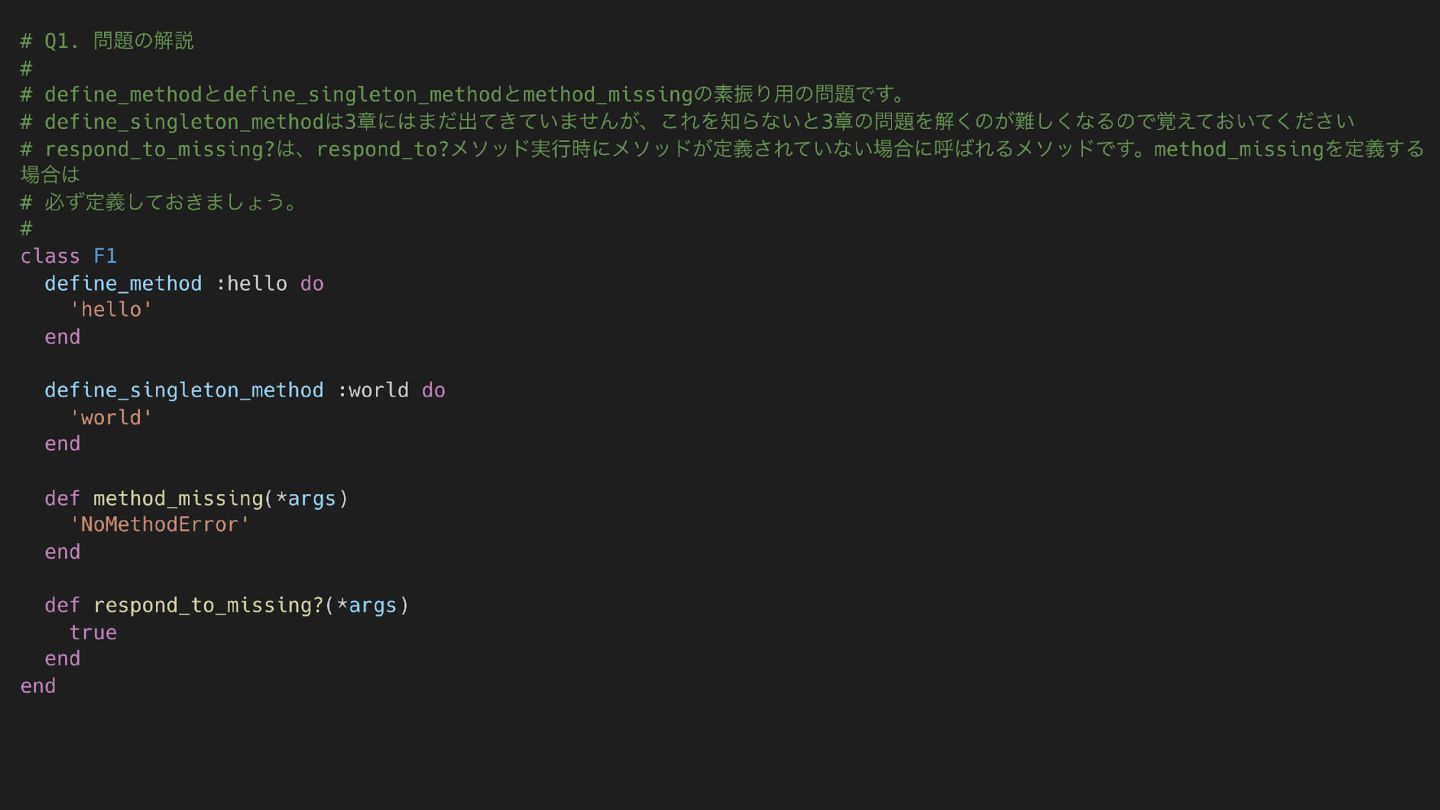This screenshot has height=810, width=1440.
Task: Click define_singleton_method call inside the class body
Action: tap(184, 390)
